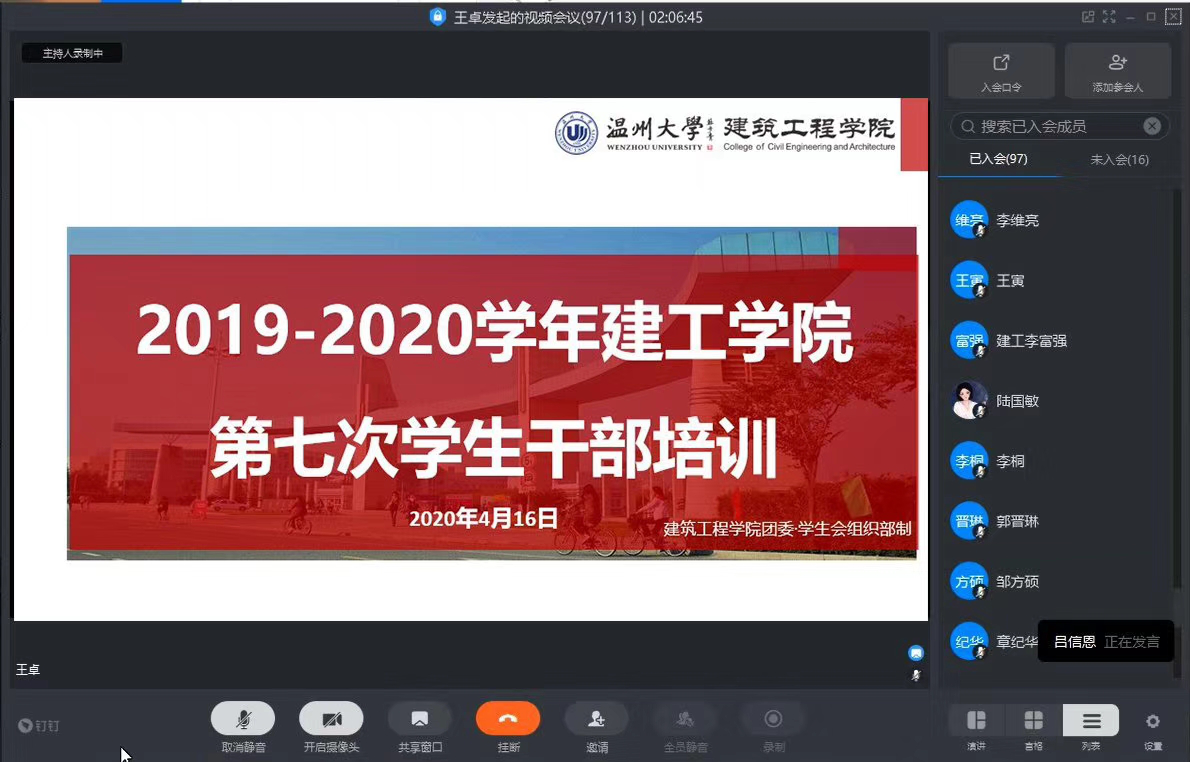Mute all participants with 全员静音
Screen dimensions: 1190x762
[x=685, y=719]
